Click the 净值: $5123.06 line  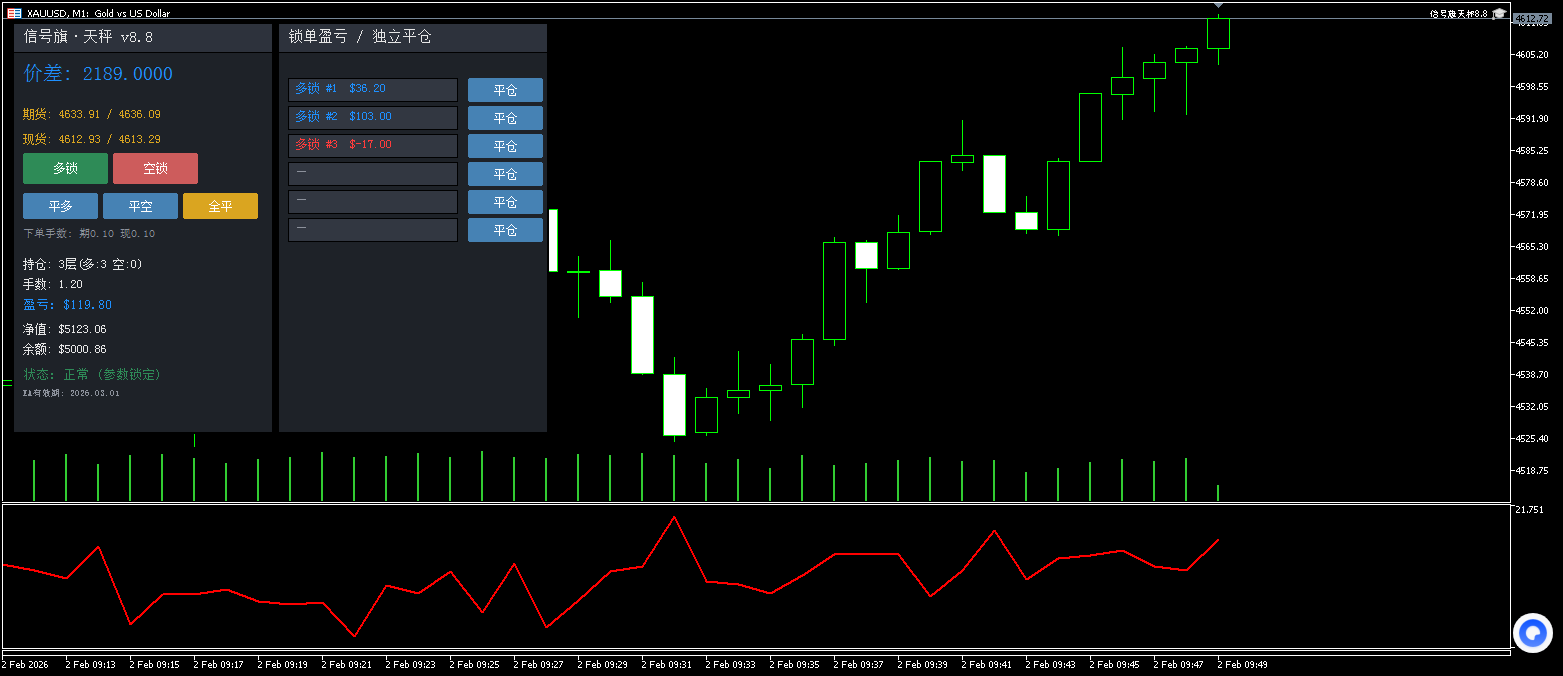65,329
